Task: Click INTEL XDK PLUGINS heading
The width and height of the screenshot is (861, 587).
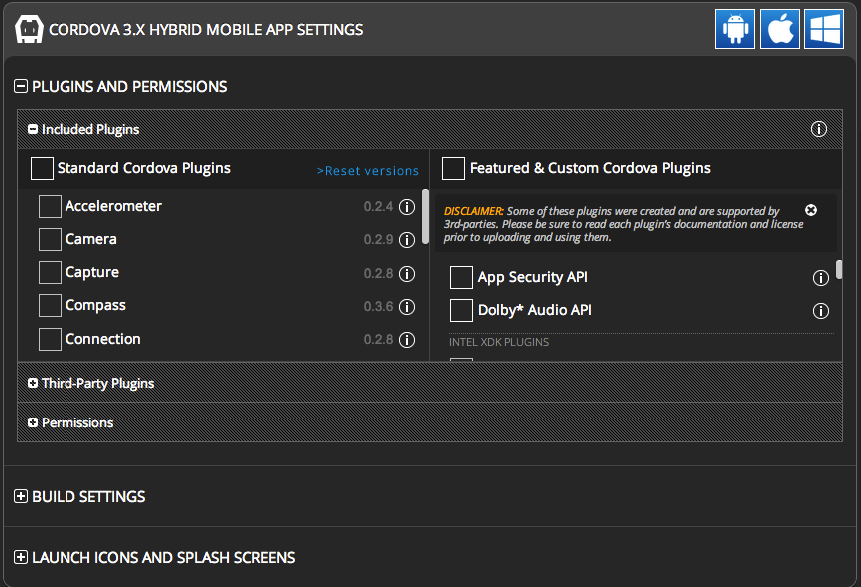Action: (499, 342)
